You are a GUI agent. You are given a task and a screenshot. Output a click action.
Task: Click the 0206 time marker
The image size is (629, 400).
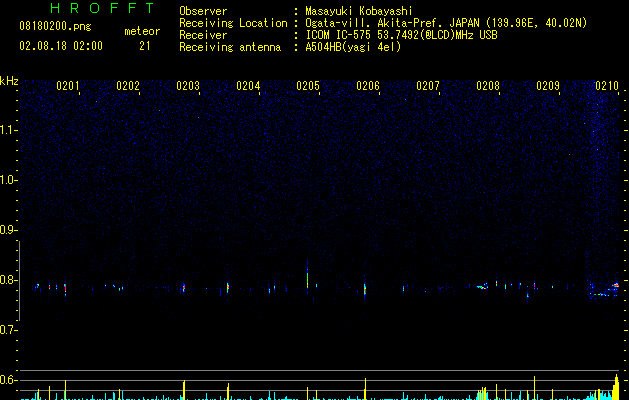point(368,86)
